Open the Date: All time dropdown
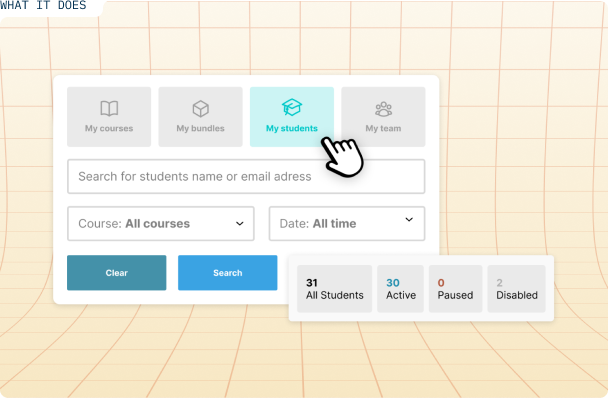Screen dimensions: 608x398 347,223
